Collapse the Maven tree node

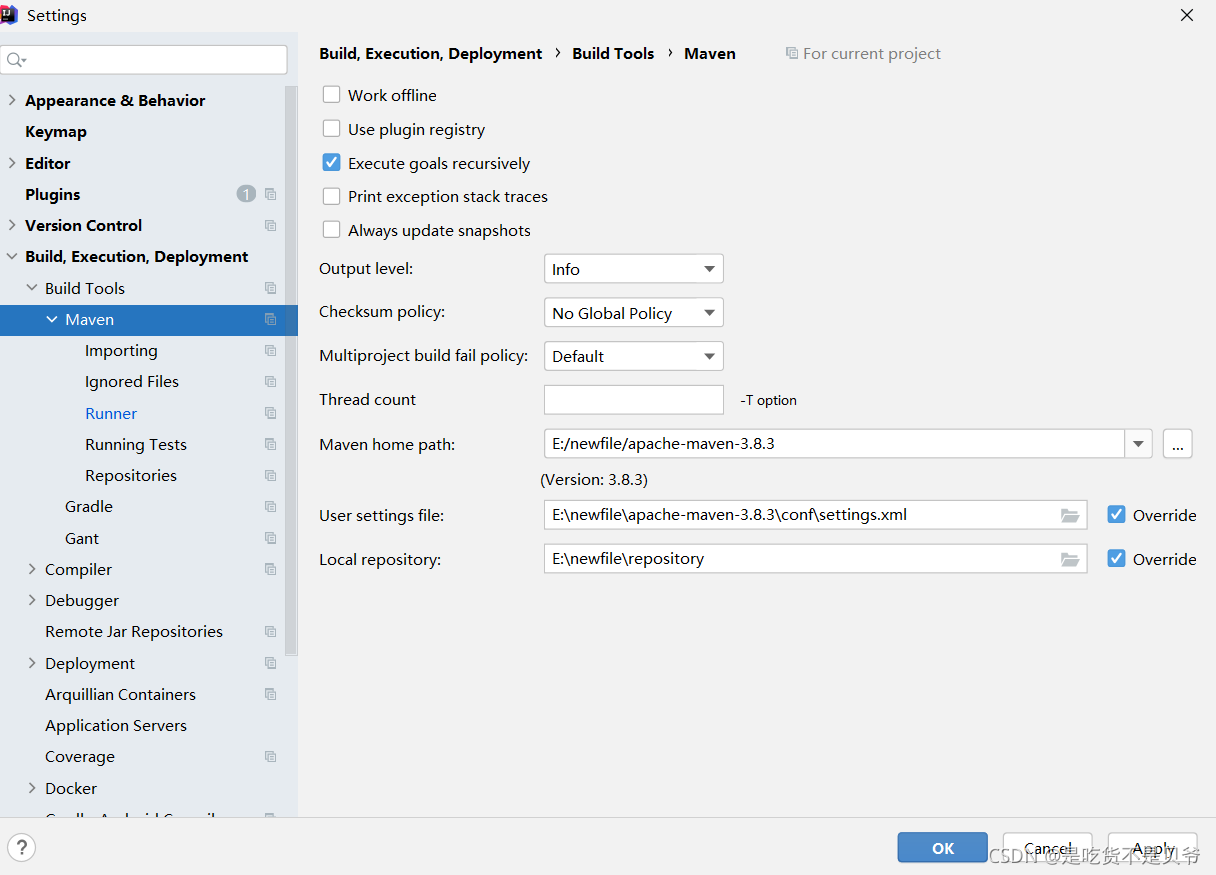tap(52, 319)
